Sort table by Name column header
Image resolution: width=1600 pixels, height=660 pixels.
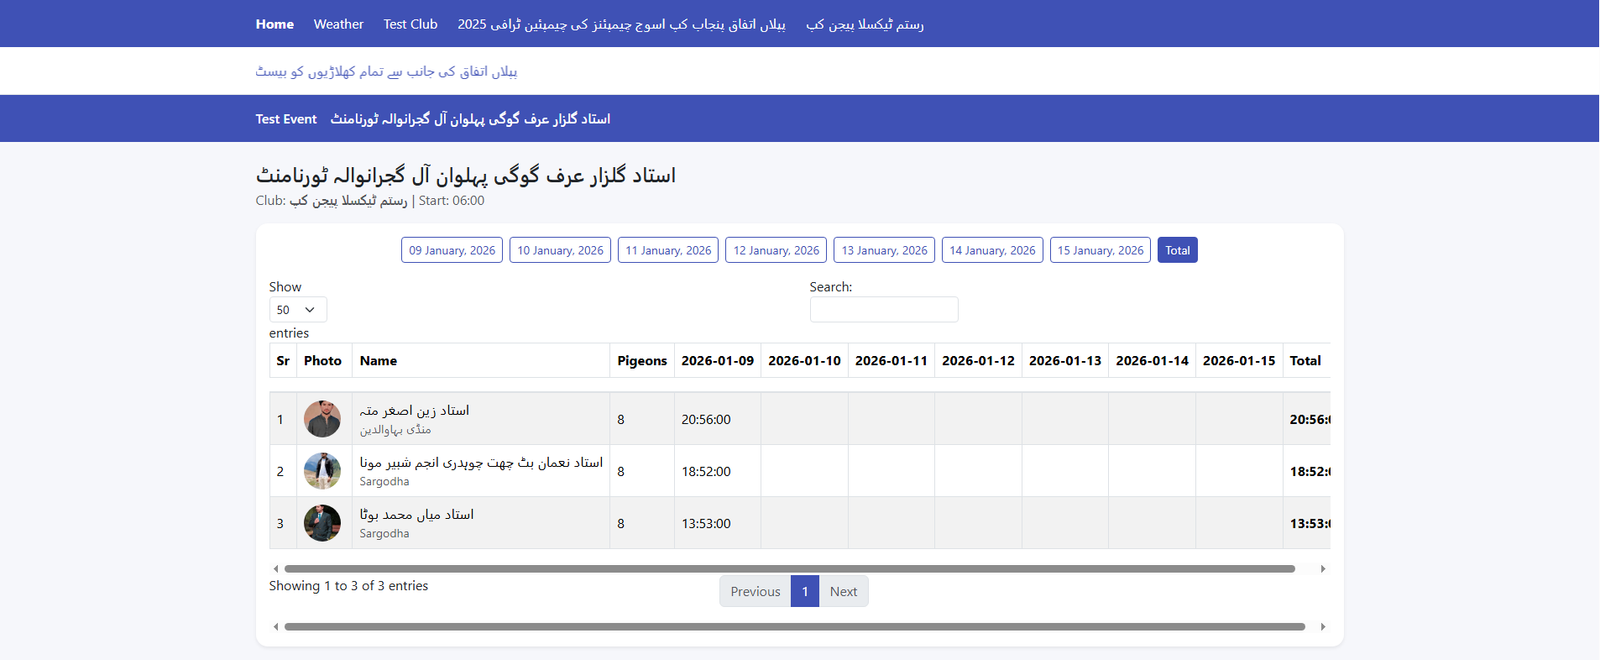pos(378,361)
